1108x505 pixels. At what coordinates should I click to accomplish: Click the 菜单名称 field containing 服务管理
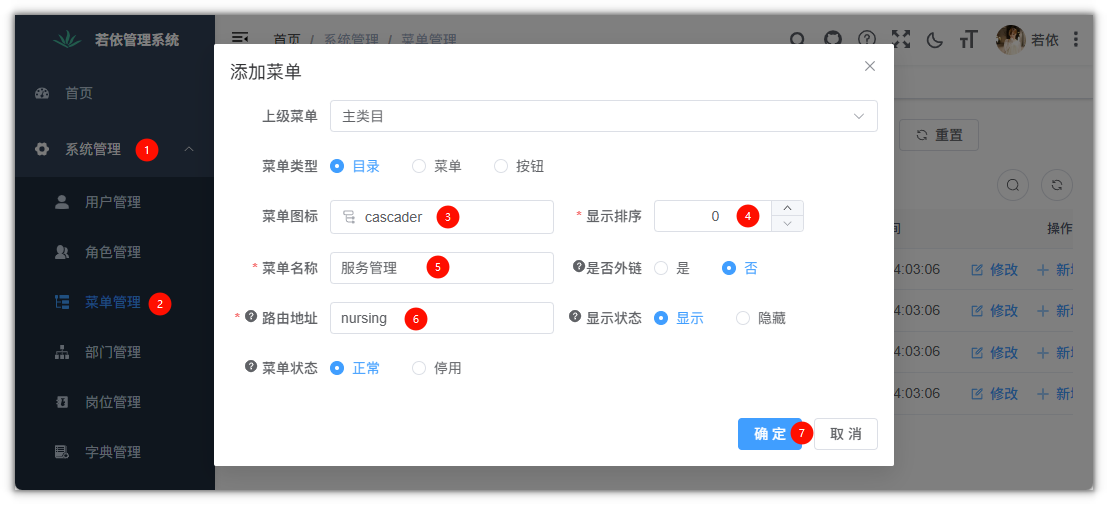point(442,268)
